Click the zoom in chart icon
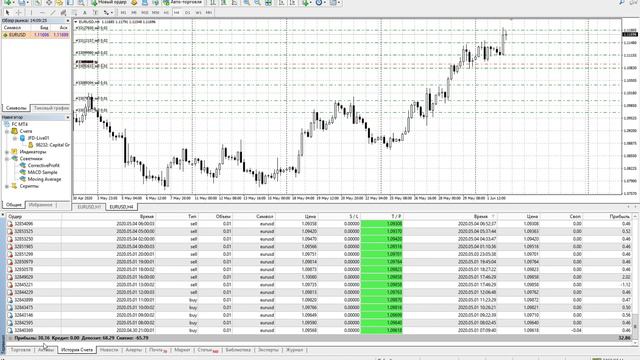Viewport: 640px width, 360px height. pos(247,2)
